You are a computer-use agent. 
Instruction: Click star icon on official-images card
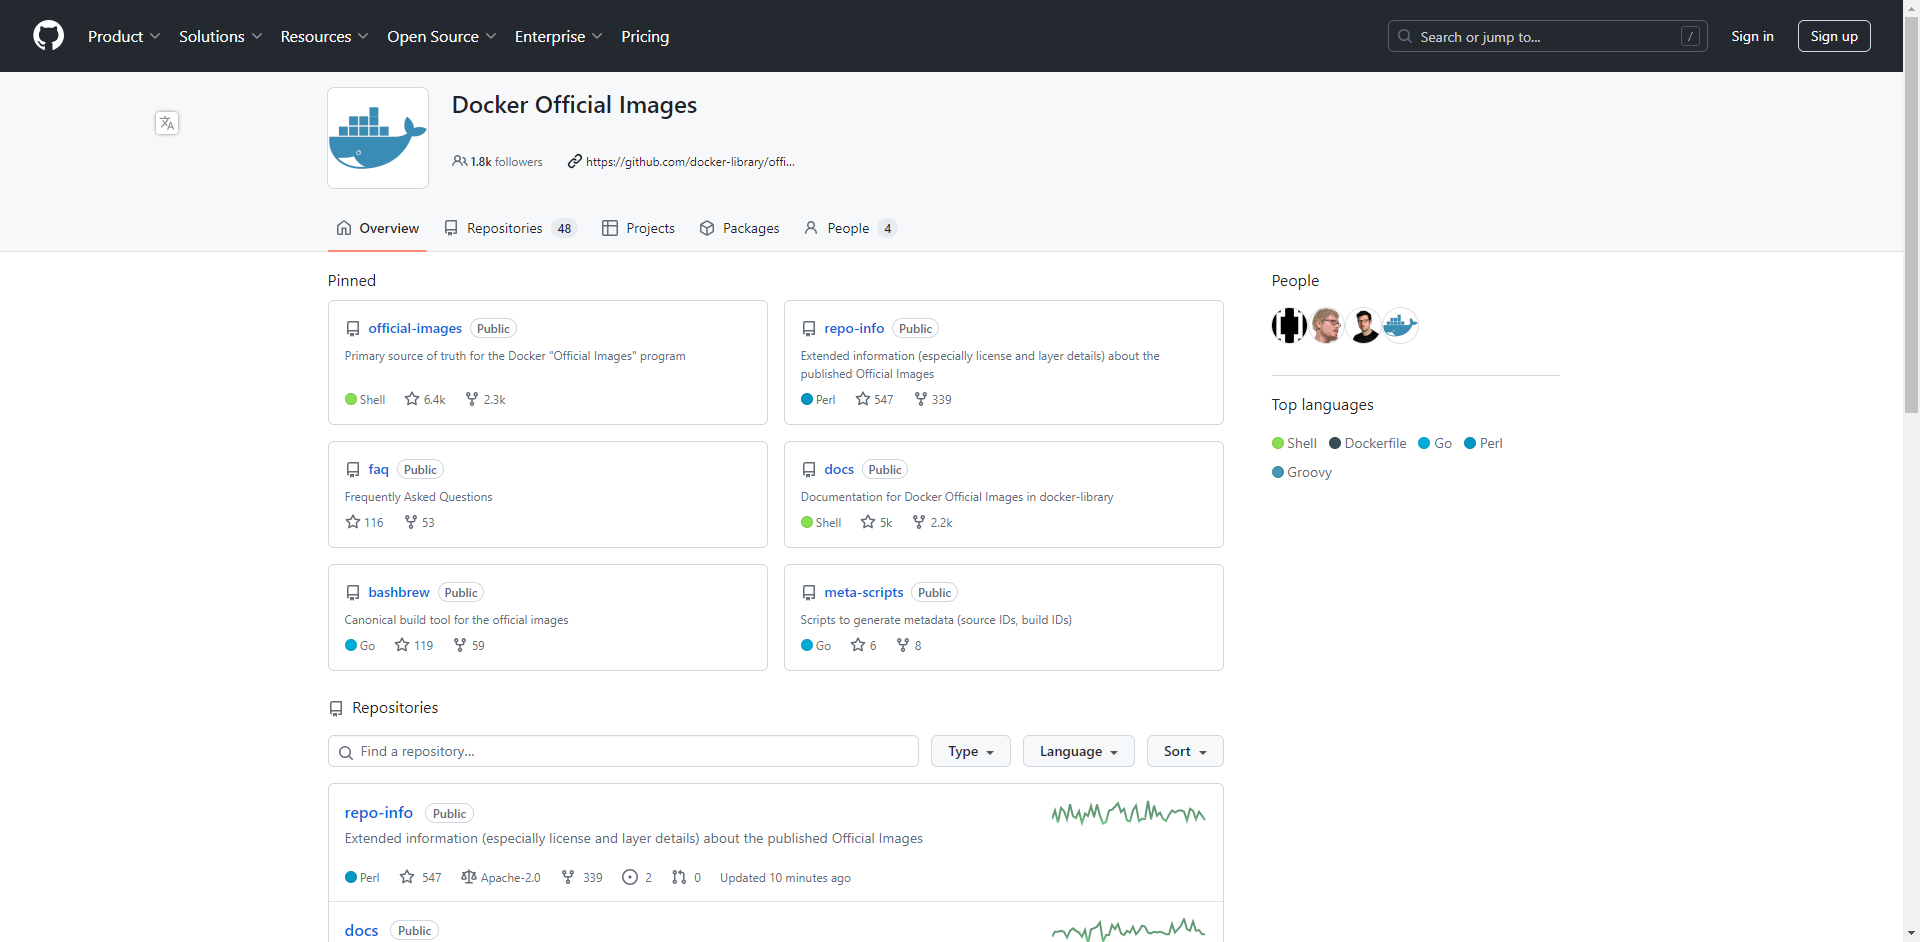pyautogui.click(x=412, y=399)
